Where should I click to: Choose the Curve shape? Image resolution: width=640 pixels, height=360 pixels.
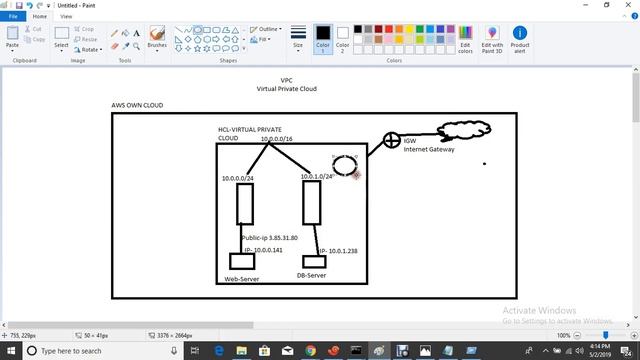click(188, 30)
